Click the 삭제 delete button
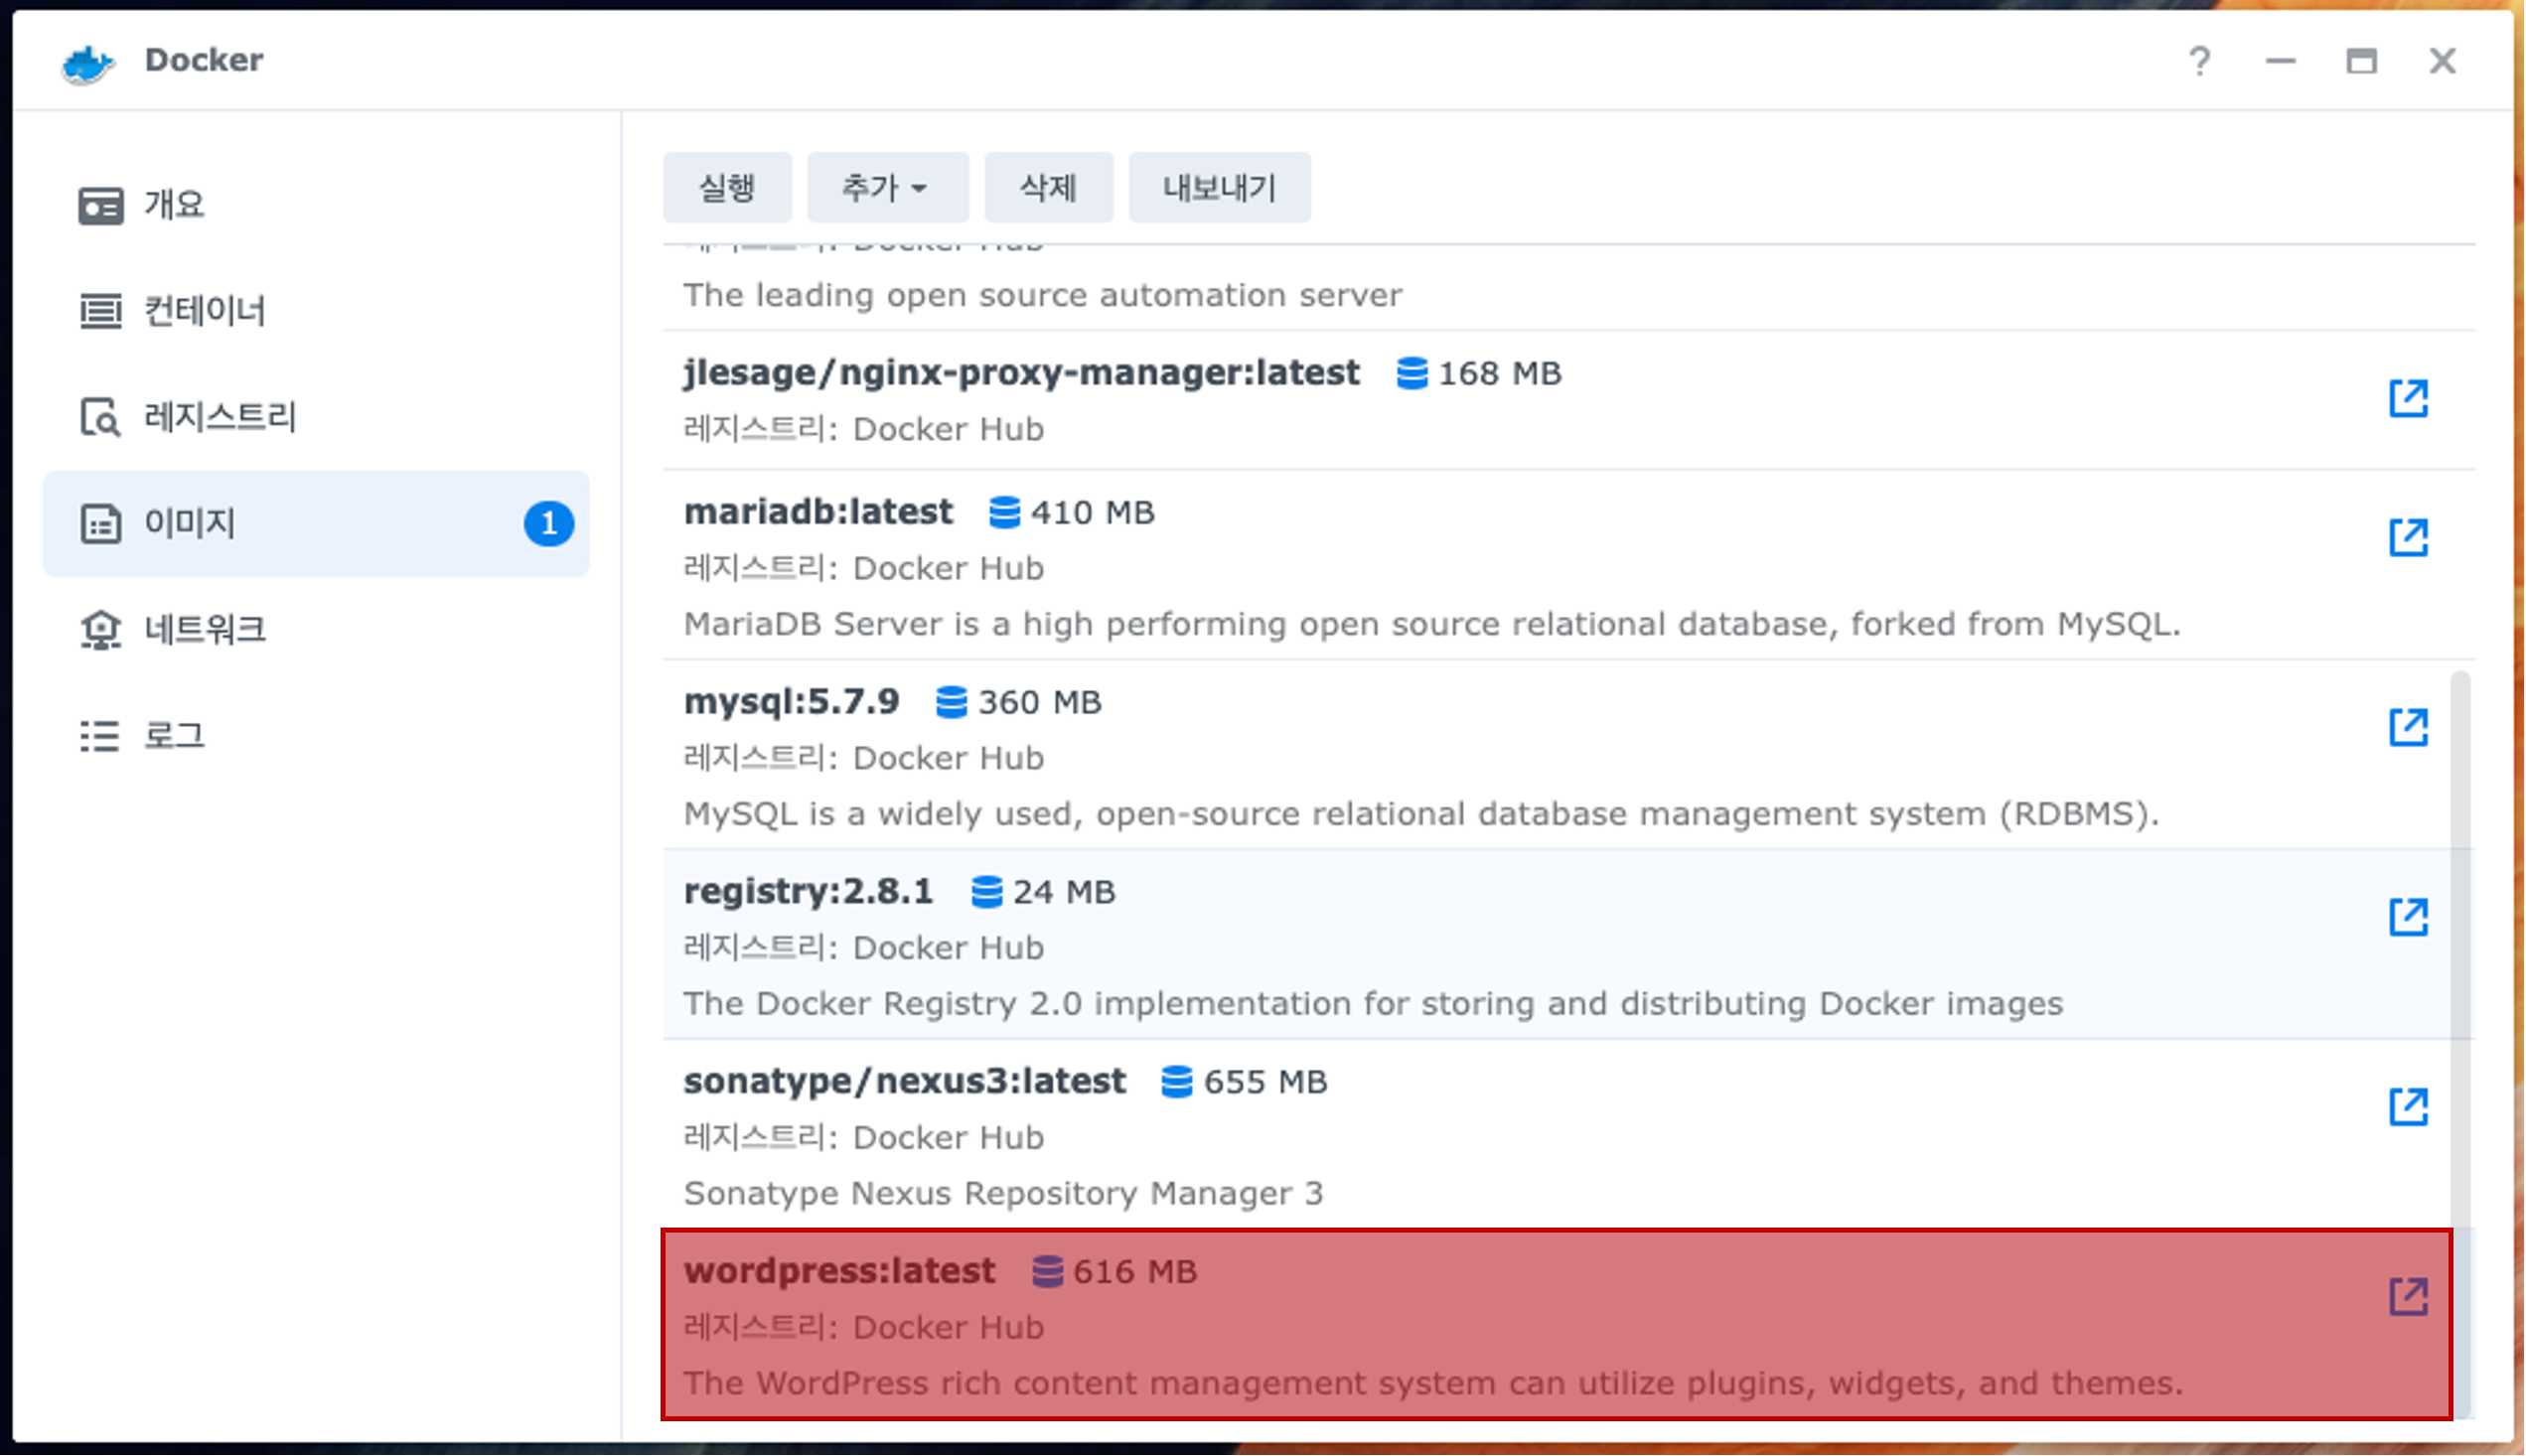2526x1456 pixels. (1048, 187)
